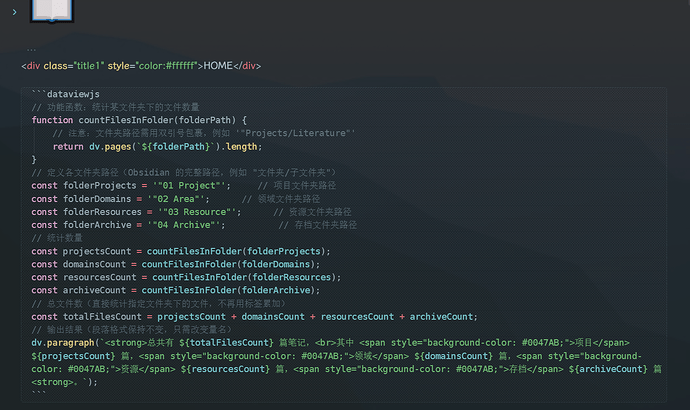Viewport: 690px width, 410px height.
Task: Click the const folderProjects line
Action: click(x=184, y=186)
